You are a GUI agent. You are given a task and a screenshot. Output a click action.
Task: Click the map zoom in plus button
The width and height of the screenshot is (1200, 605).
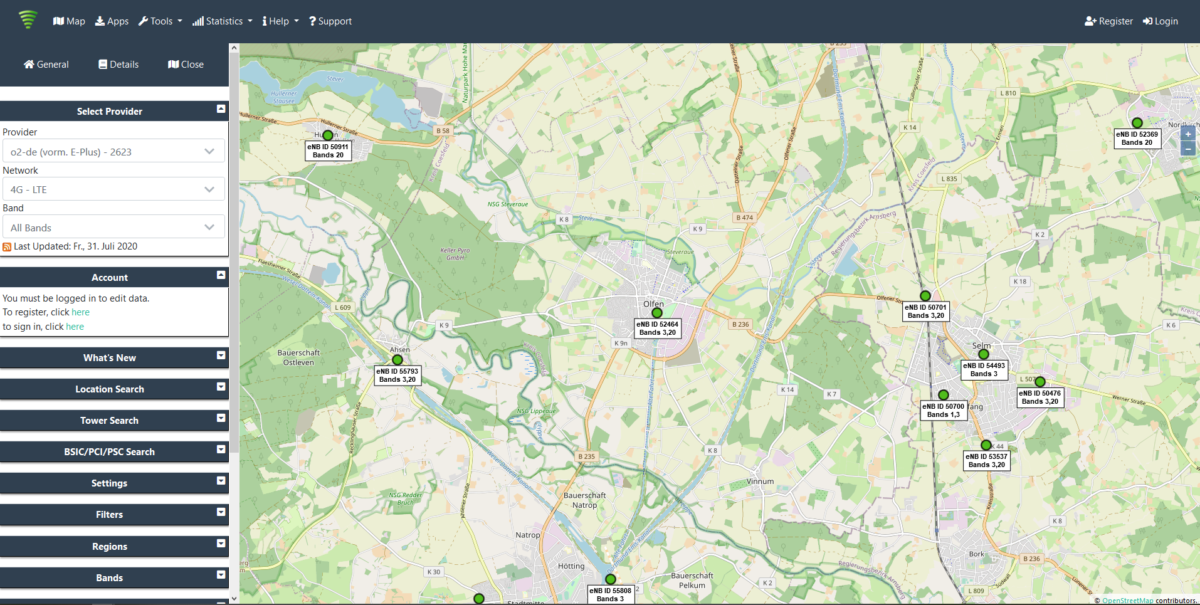tap(1187, 133)
